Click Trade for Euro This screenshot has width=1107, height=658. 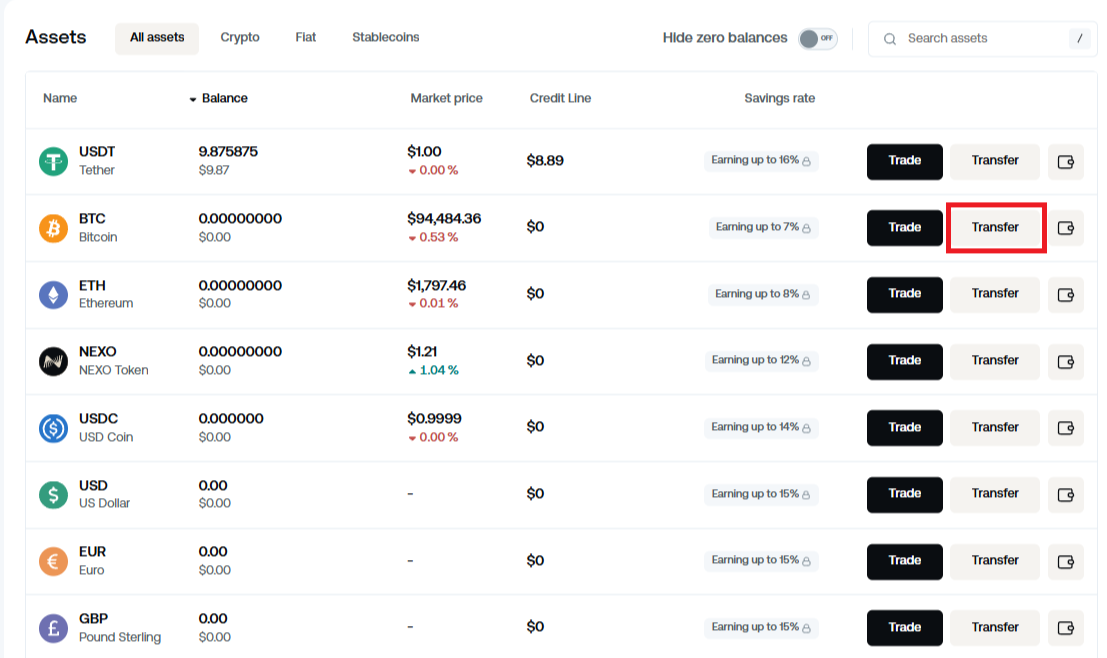(x=904, y=561)
